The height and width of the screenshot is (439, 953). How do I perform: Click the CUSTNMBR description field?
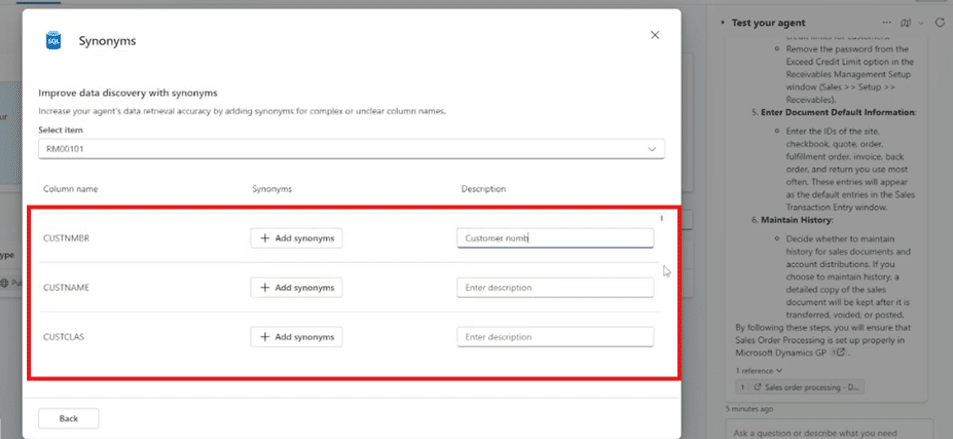(x=555, y=238)
